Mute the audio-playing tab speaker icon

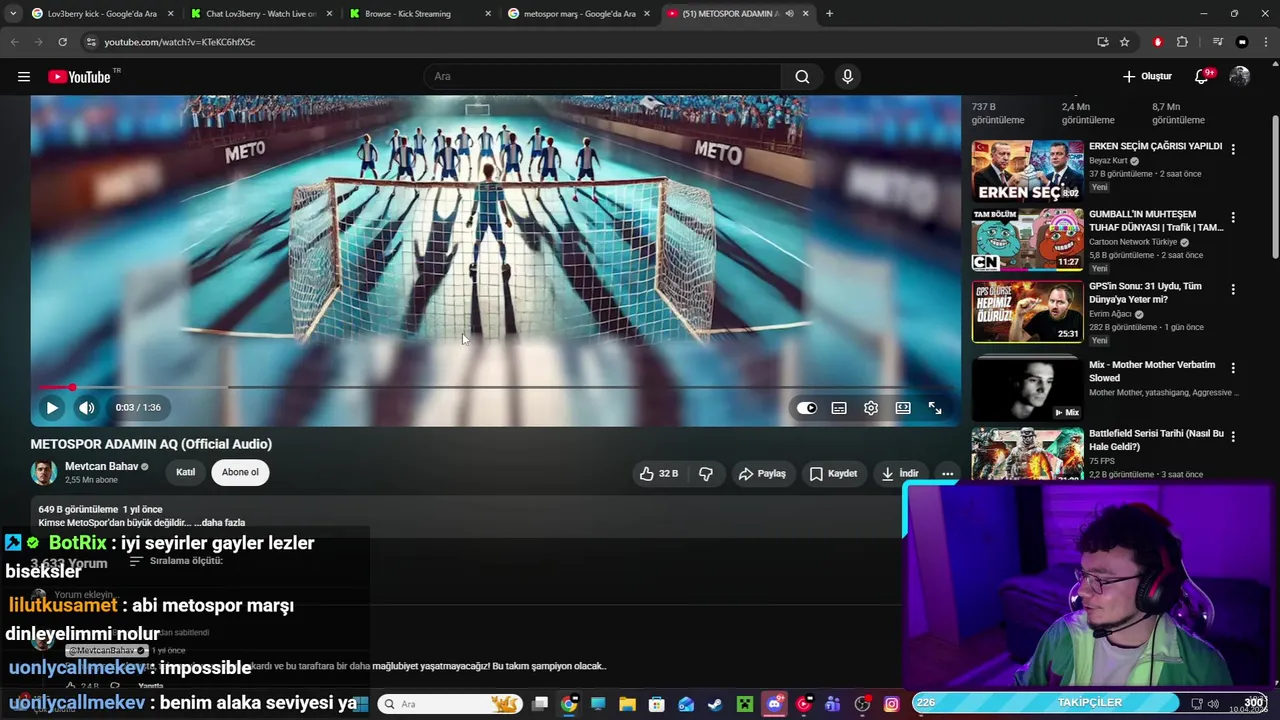pos(790,14)
